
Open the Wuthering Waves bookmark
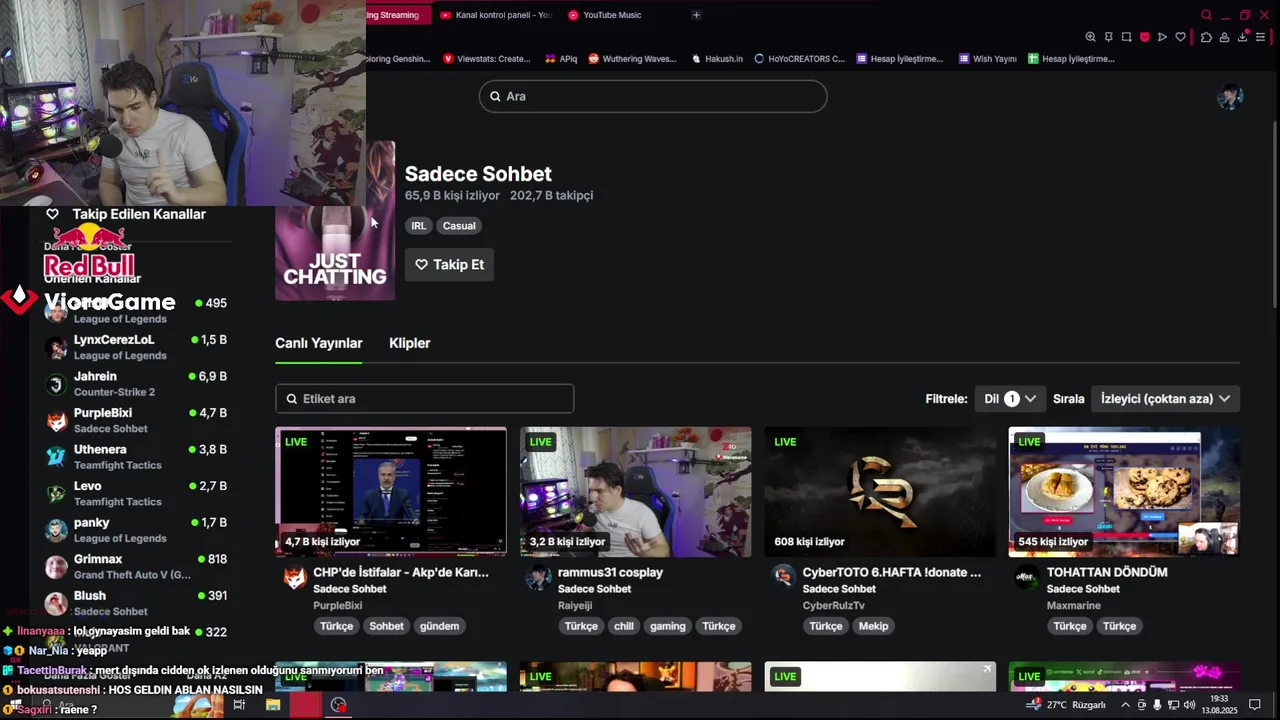point(633,59)
